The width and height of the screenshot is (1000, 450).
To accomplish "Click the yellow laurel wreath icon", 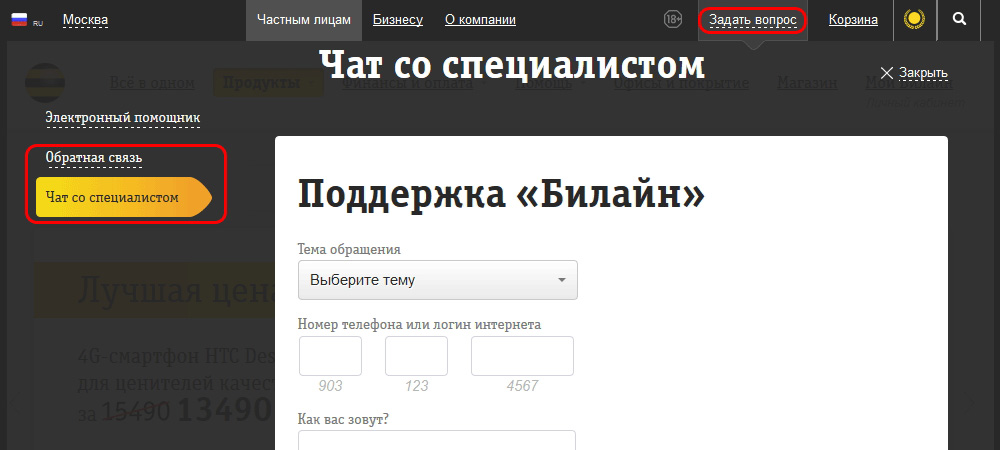I will pos(913,19).
